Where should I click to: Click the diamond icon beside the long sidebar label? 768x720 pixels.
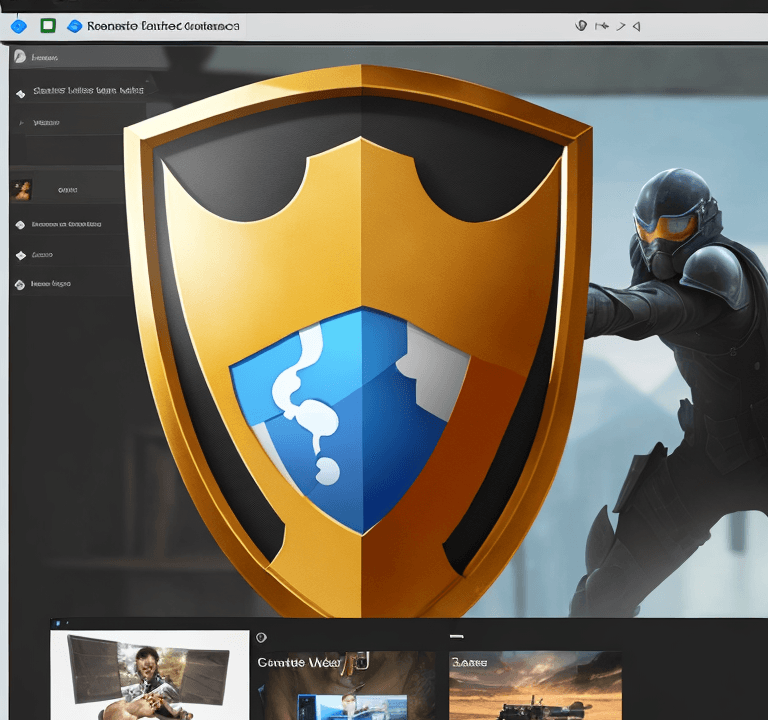point(20,225)
